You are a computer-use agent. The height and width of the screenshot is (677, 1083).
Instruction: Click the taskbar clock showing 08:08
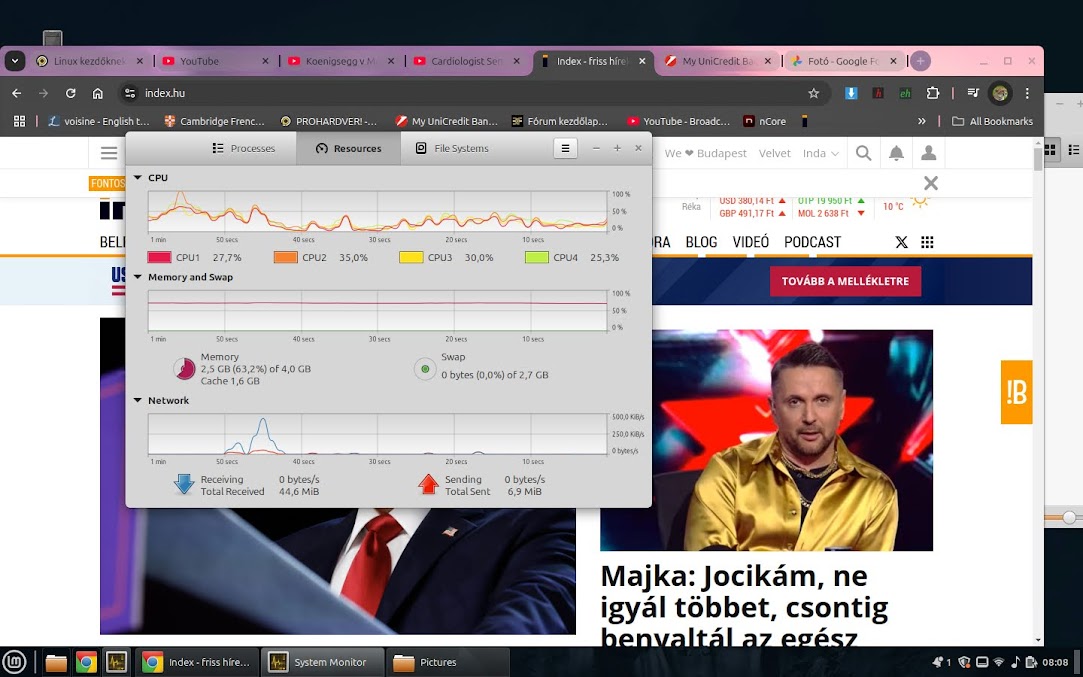1055,662
